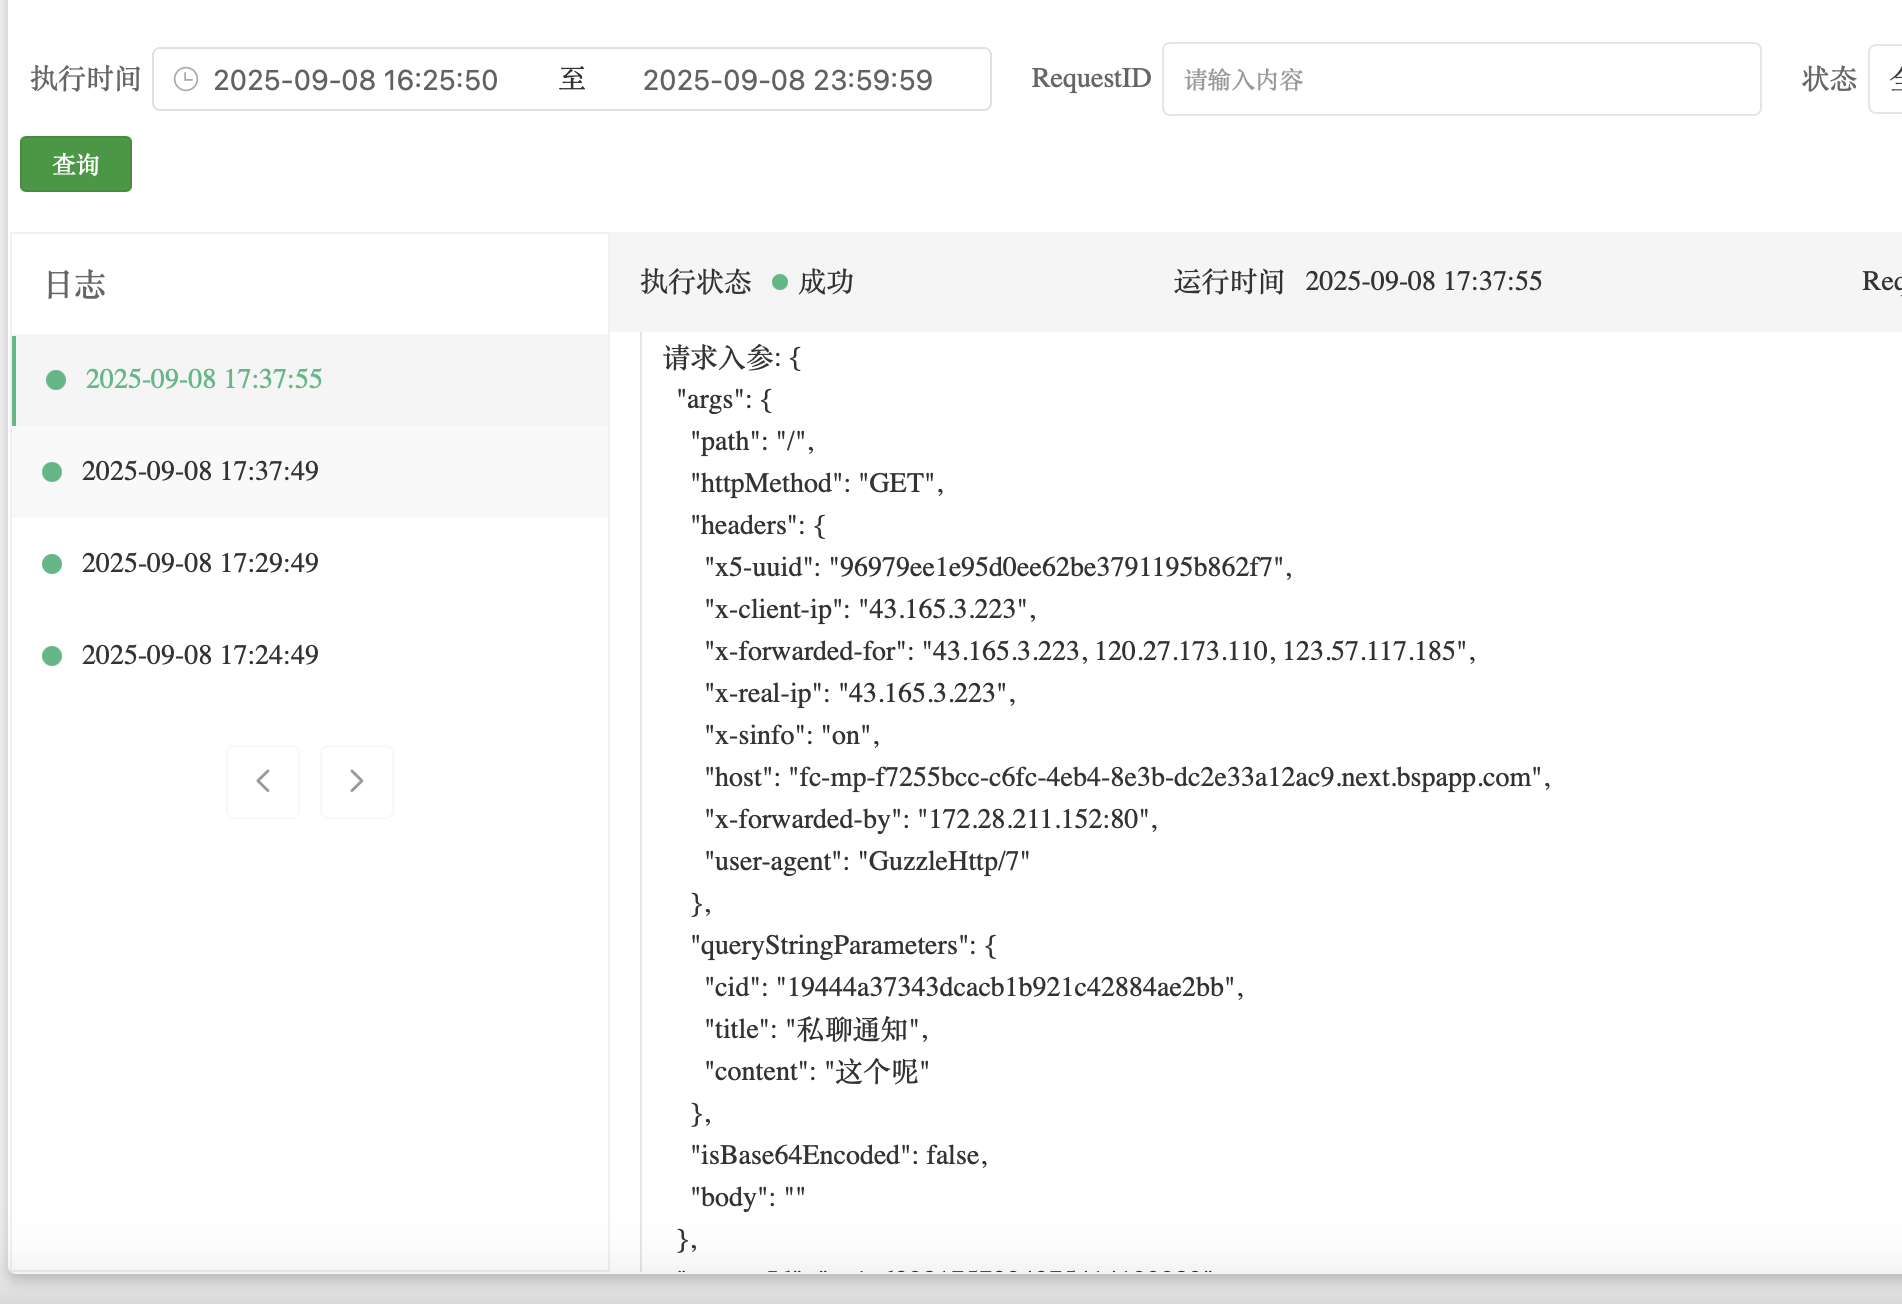Click the user-agent GuzzleHttp/7 line
Image resolution: width=1902 pixels, height=1304 pixels.
click(x=866, y=861)
